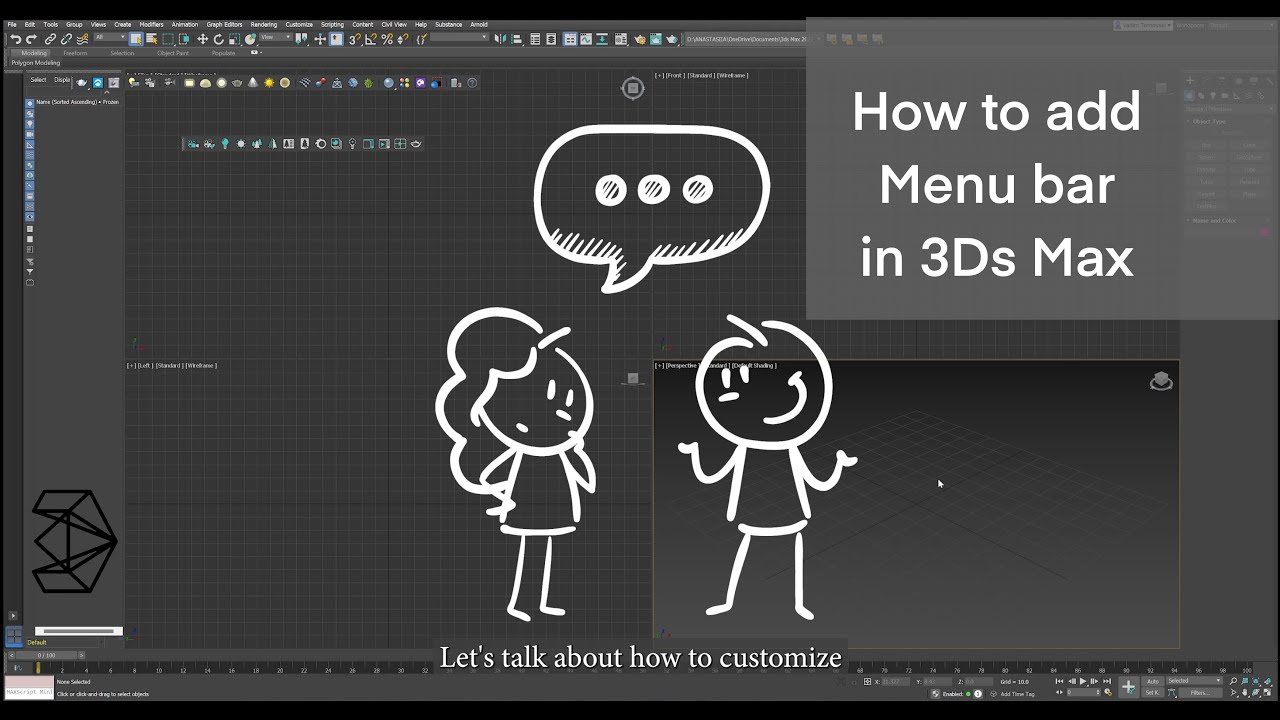Click Name (Sorted Ascending) column header
The width and height of the screenshot is (1280, 720).
[x=67, y=102]
